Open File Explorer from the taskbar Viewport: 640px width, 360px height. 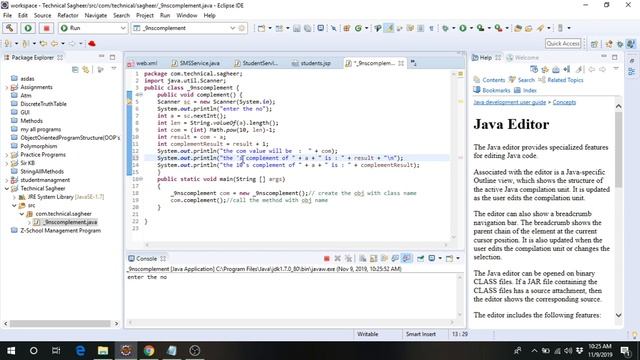(103, 351)
